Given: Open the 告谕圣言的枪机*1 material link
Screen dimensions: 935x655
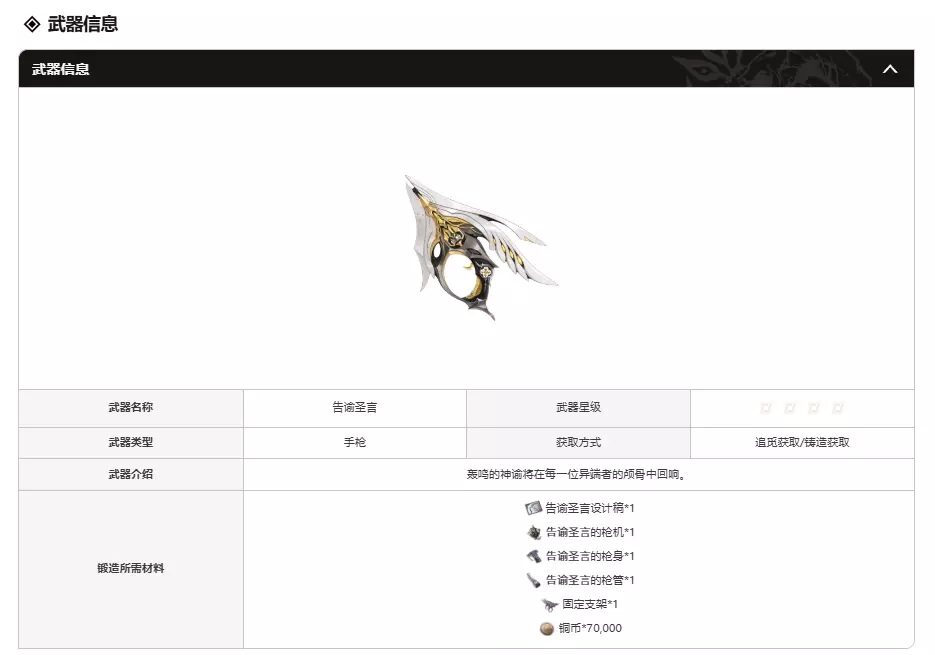Looking at the screenshot, I should [590, 532].
